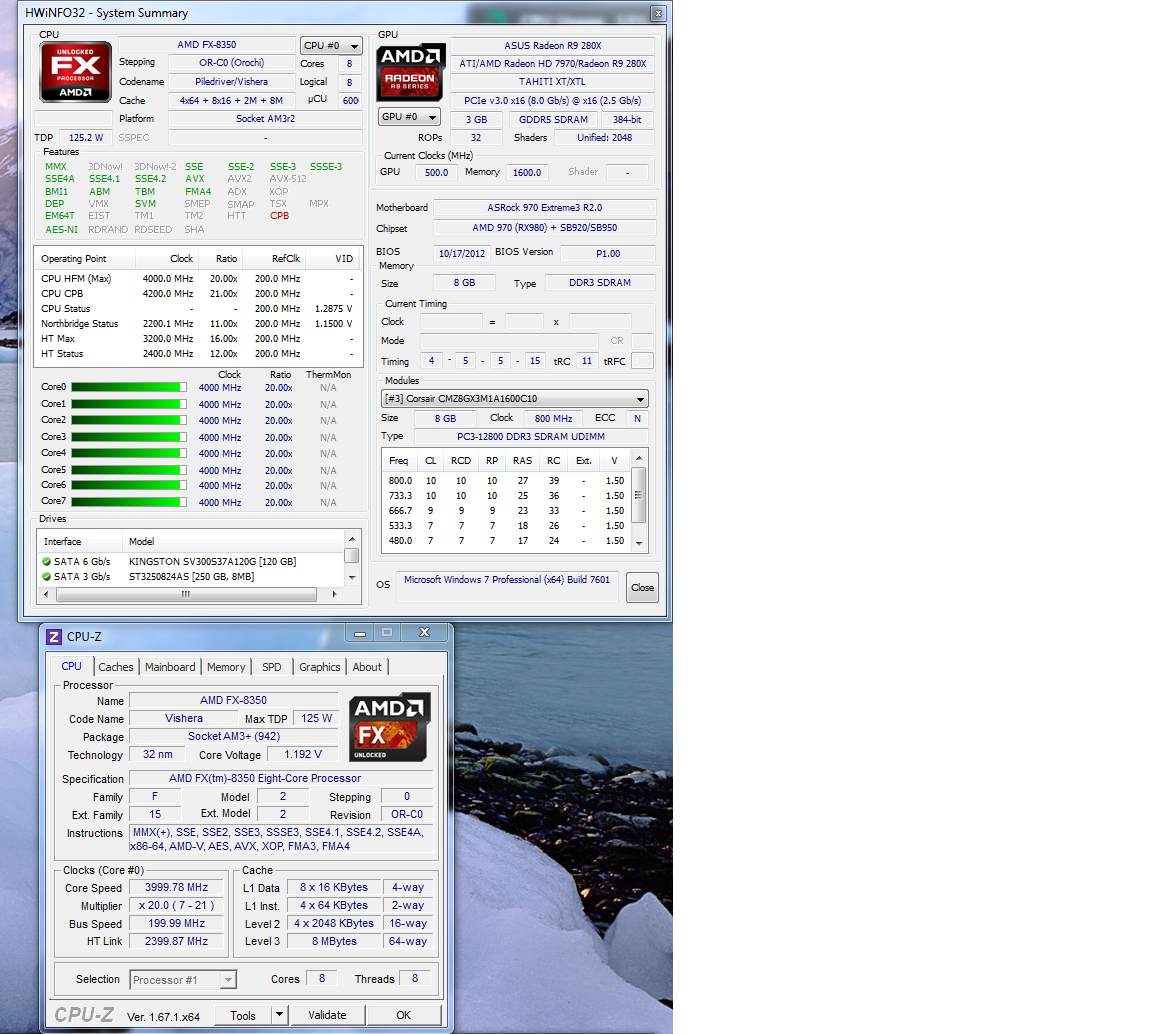Click the BIOS date 10/17/2012 field

click(x=461, y=254)
